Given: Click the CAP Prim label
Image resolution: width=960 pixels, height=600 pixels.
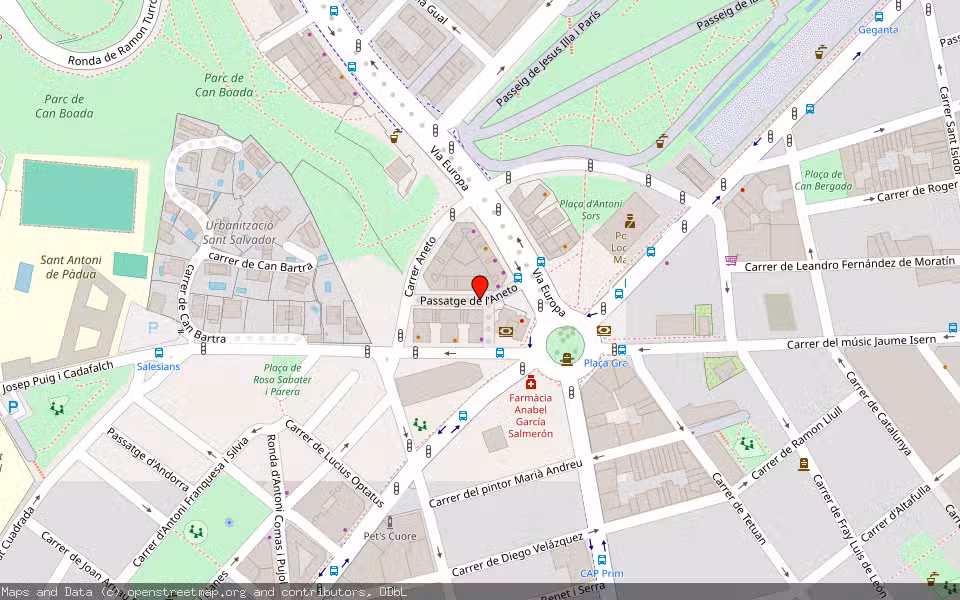Looking at the screenshot, I should tap(603, 573).
